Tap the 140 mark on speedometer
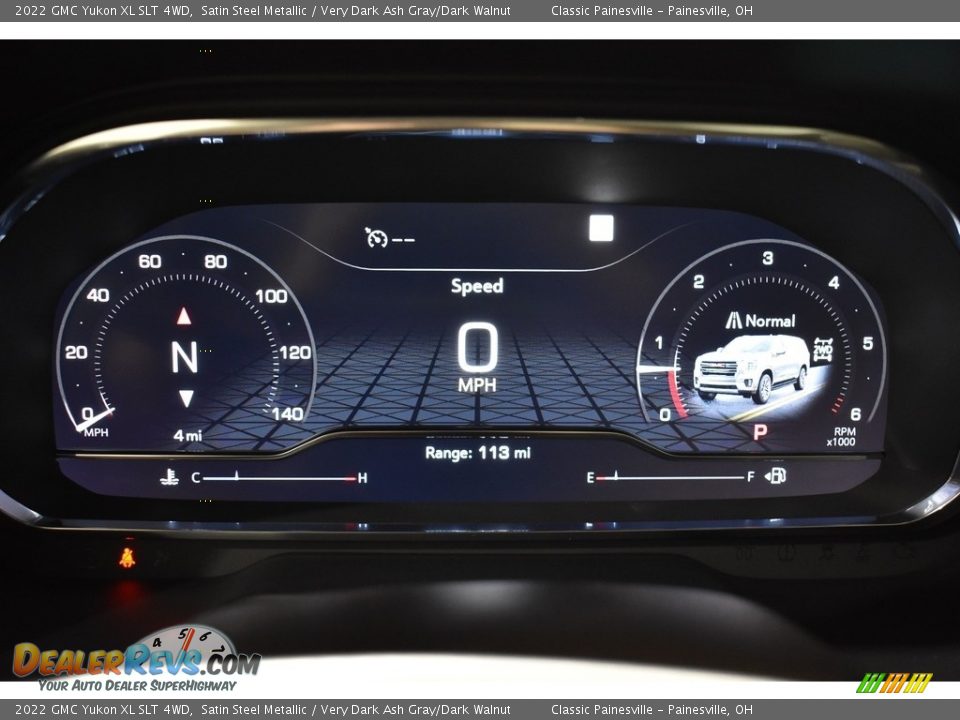 [x=287, y=414]
